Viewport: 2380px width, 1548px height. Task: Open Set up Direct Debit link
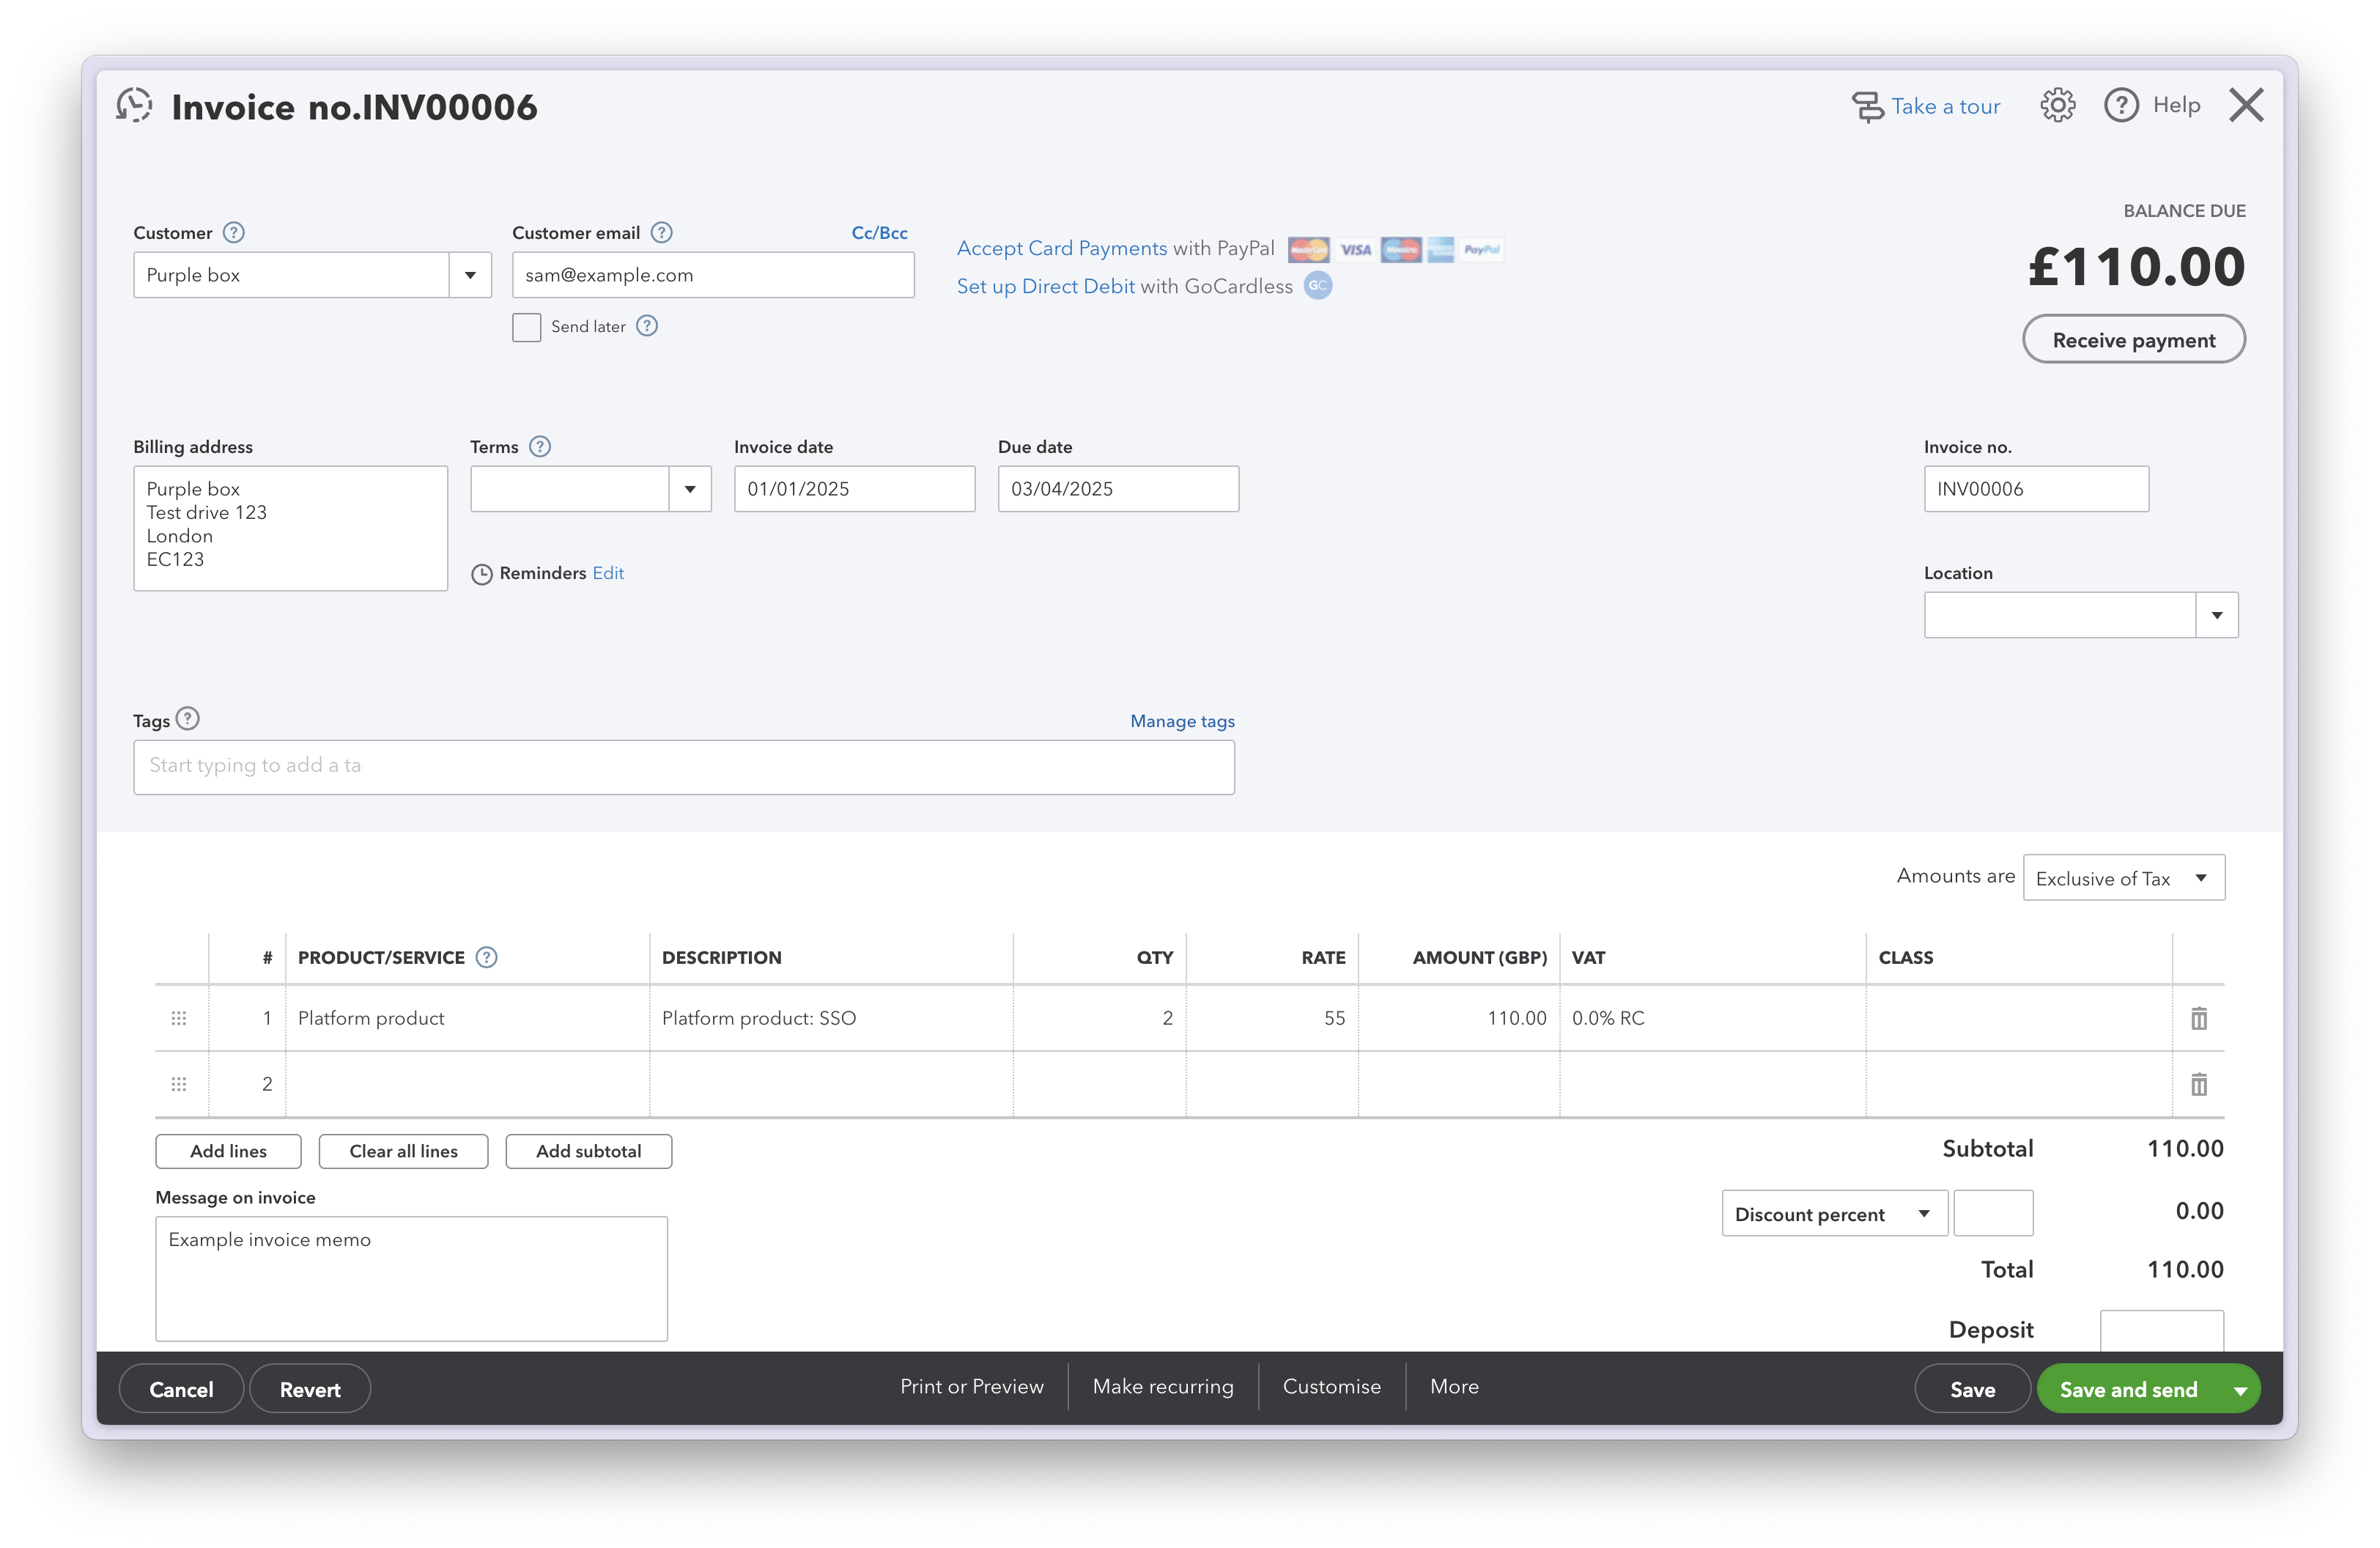(x=1046, y=286)
